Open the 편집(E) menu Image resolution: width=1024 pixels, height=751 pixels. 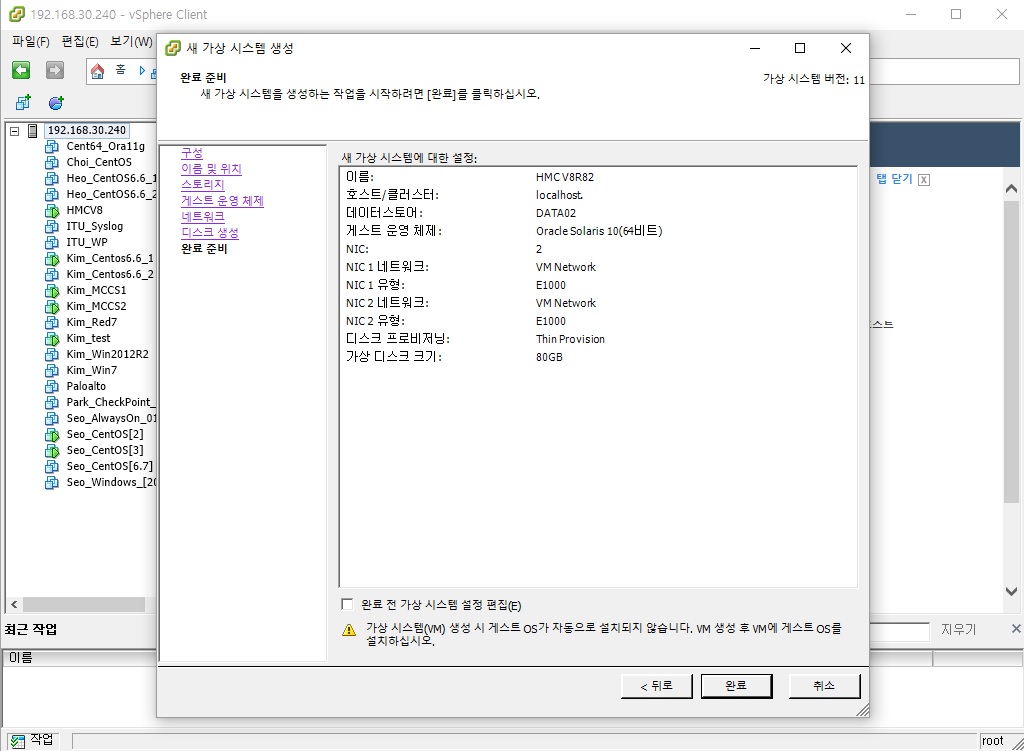[80, 42]
